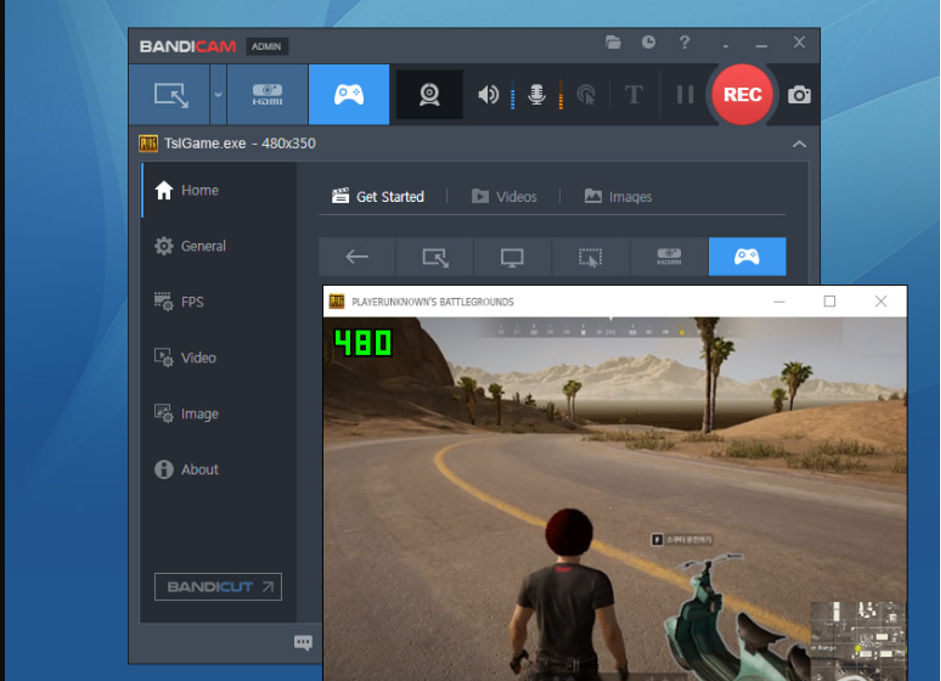Adjust microphone volume level bar
941x681 pixels.
(x=561, y=95)
